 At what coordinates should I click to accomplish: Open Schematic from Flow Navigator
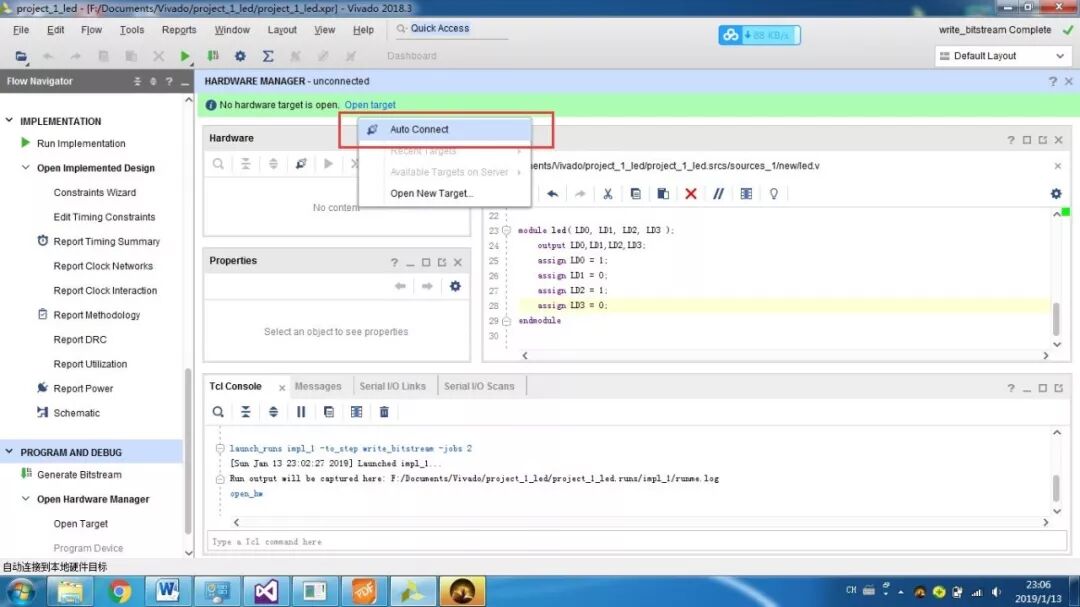click(76, 413)
